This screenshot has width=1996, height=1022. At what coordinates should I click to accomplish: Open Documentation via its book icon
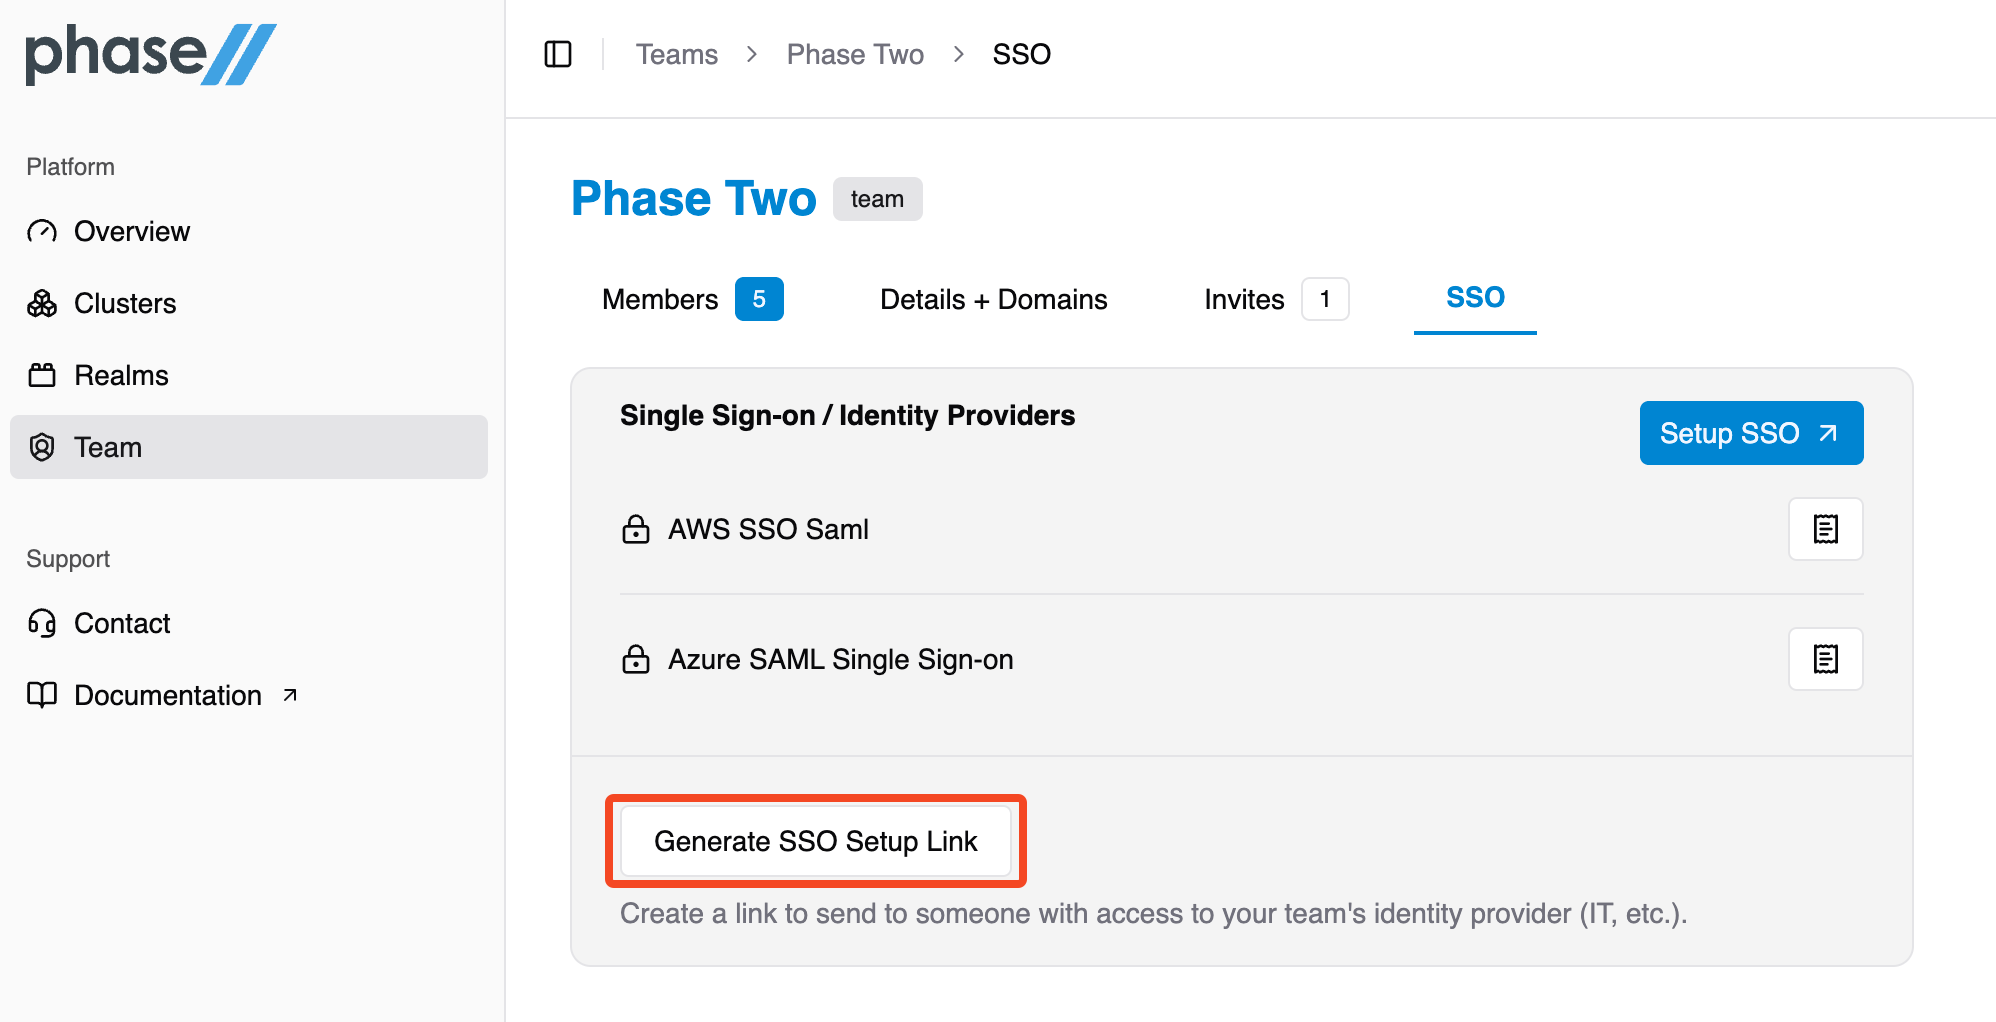pyautogui.click(x=42, y=695)
